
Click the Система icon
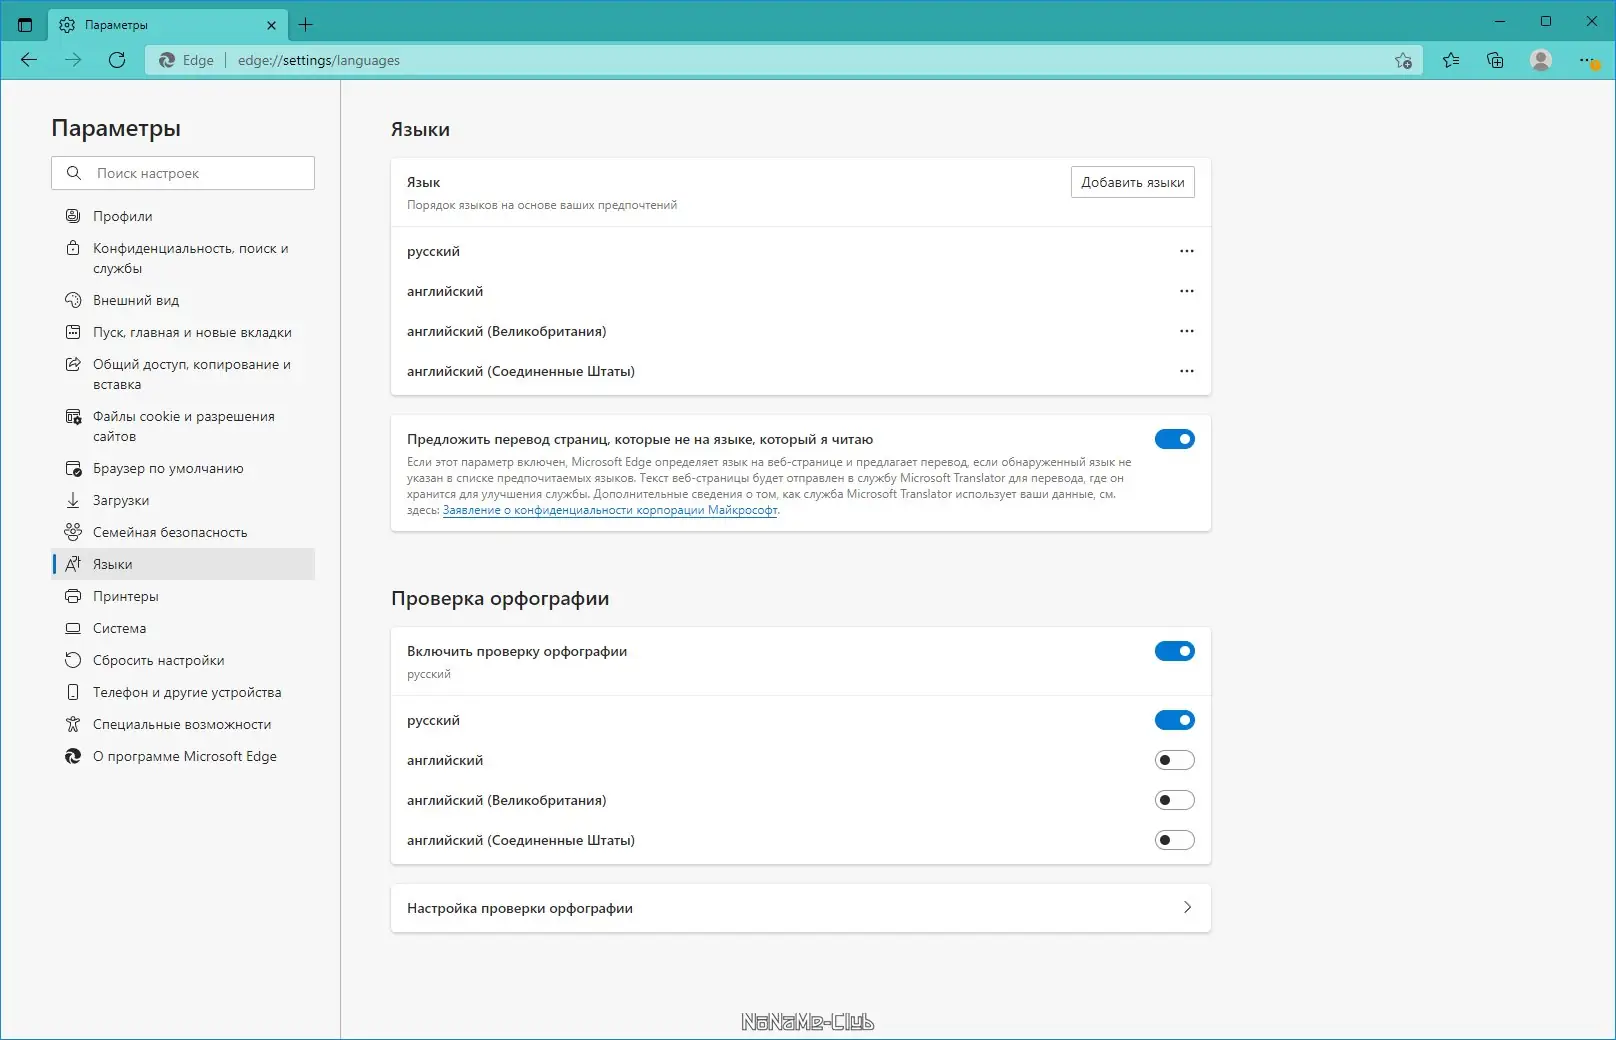pos(73,628)
